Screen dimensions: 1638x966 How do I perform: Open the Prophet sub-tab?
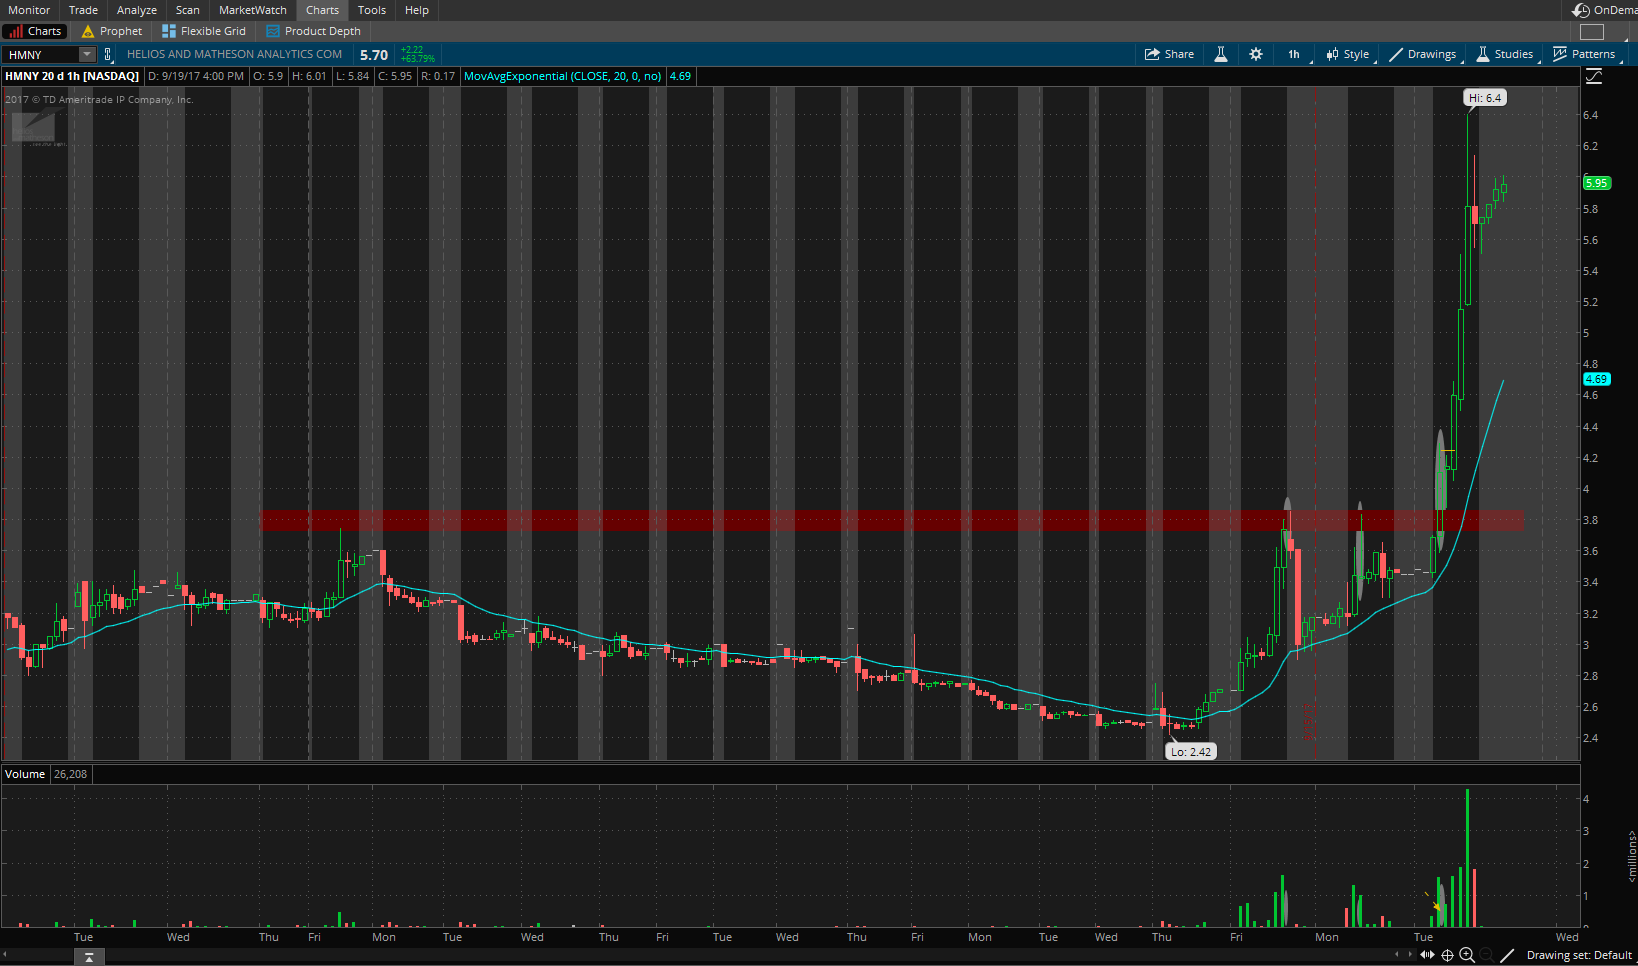(112, 31)
